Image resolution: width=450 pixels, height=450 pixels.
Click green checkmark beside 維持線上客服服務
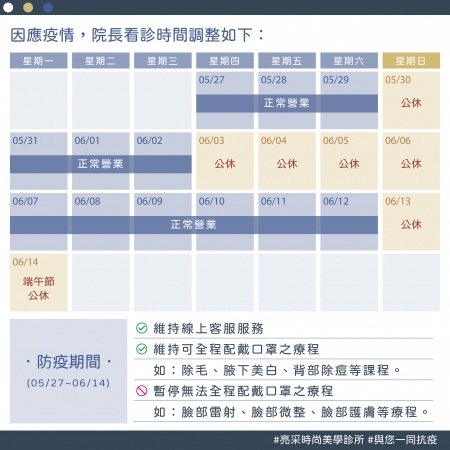(x=142, y=328)
